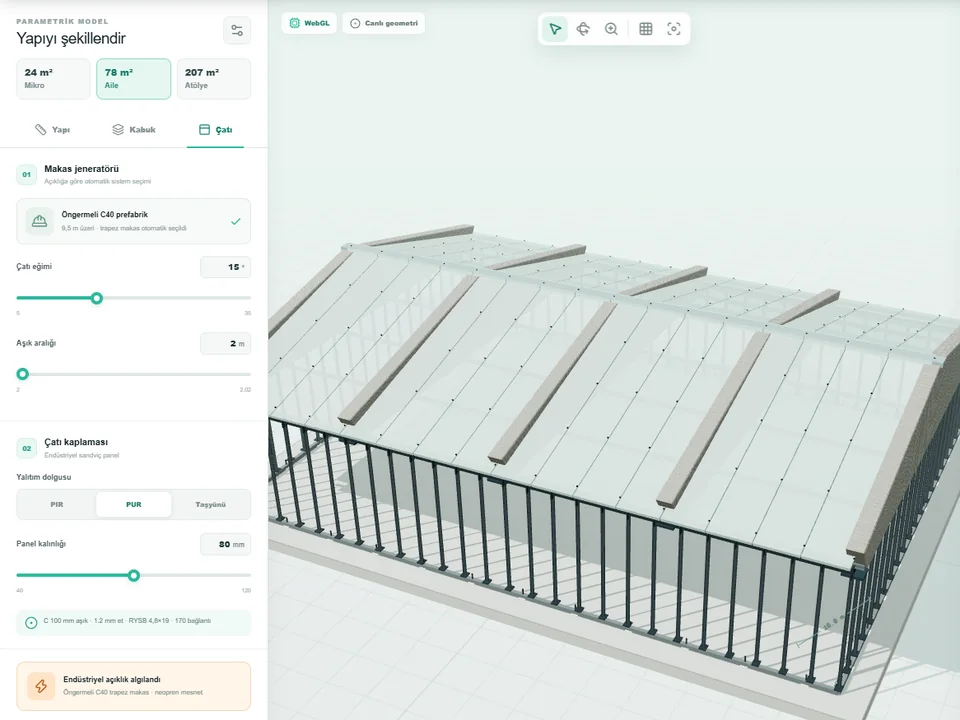This screenshot has height=720, width=960.
Task: Select the Öngermeli C40 prefabrik card
Action: [x=133, y=221]
